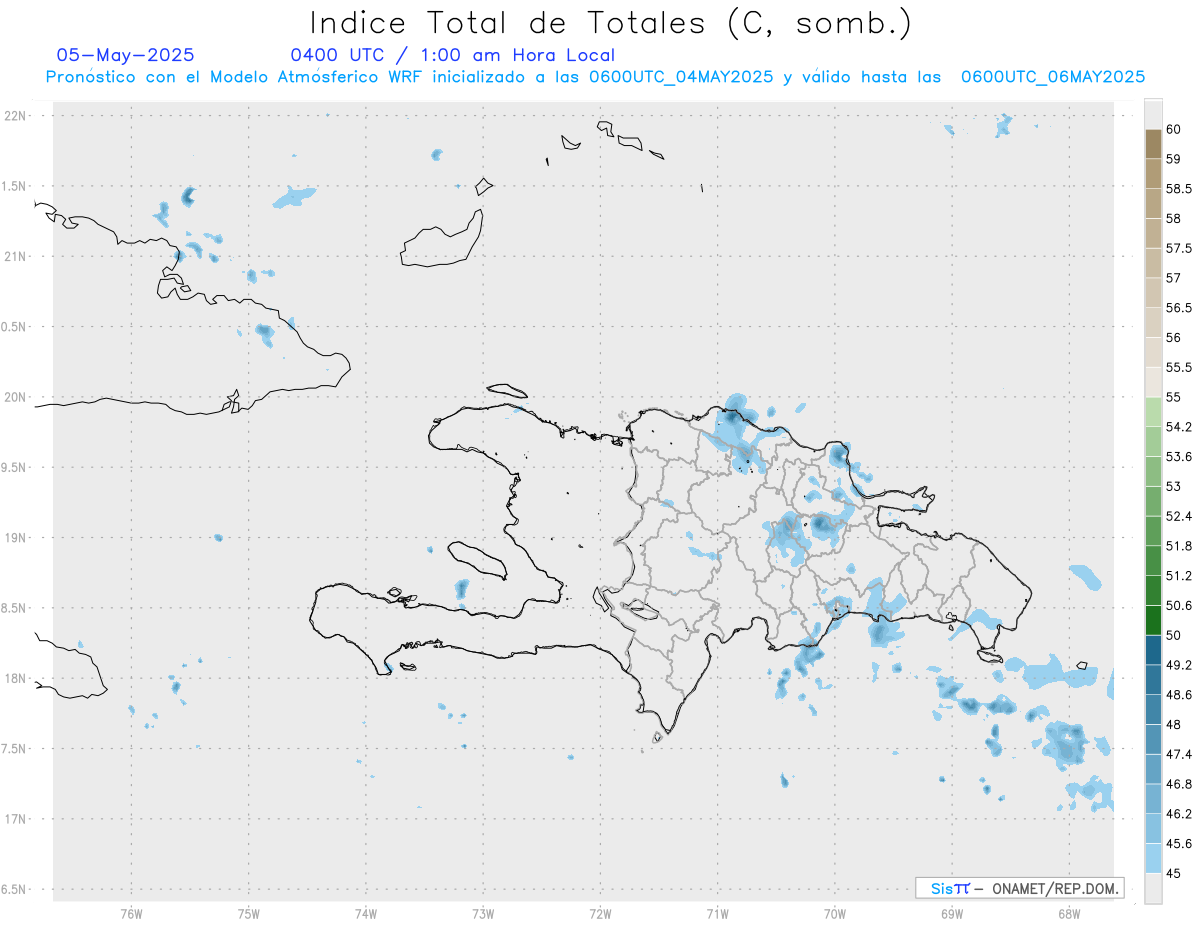The image size is (1200, 927).
Task: Click the '22N' latitude label
Action: 15,116
